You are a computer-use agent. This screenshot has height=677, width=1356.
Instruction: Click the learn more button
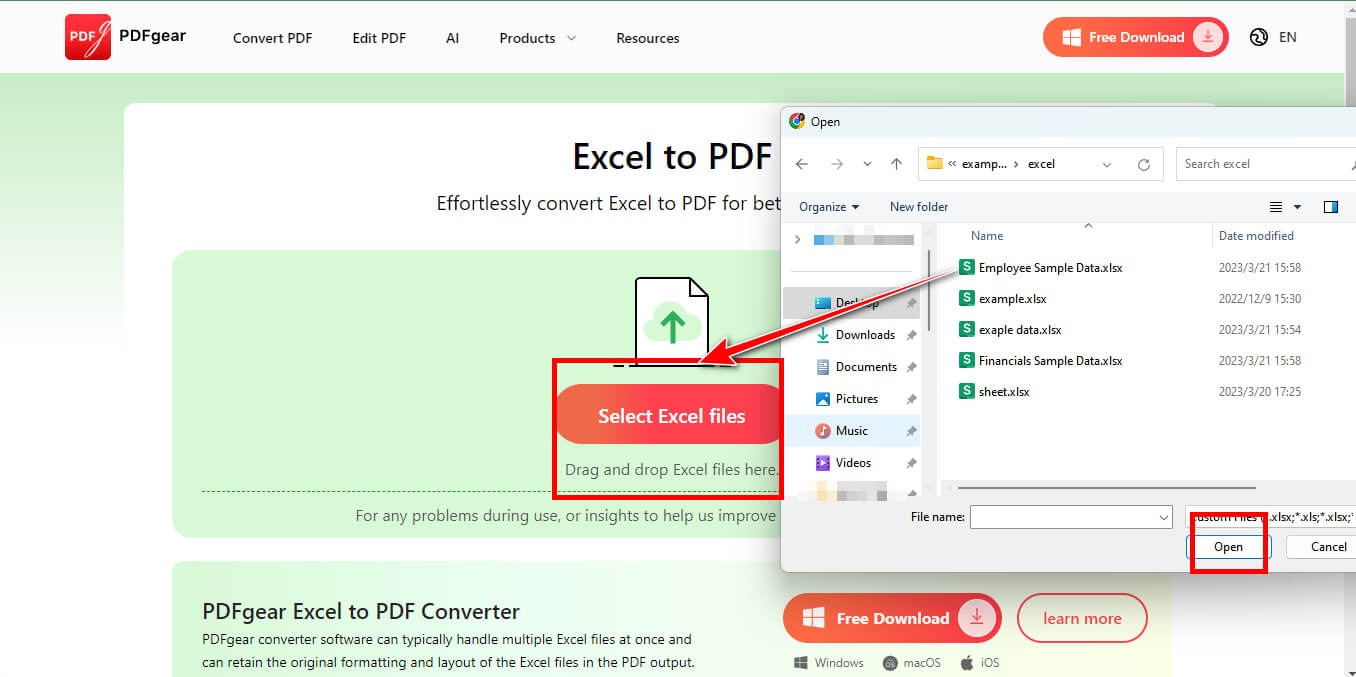click(x=1082, y=618)
